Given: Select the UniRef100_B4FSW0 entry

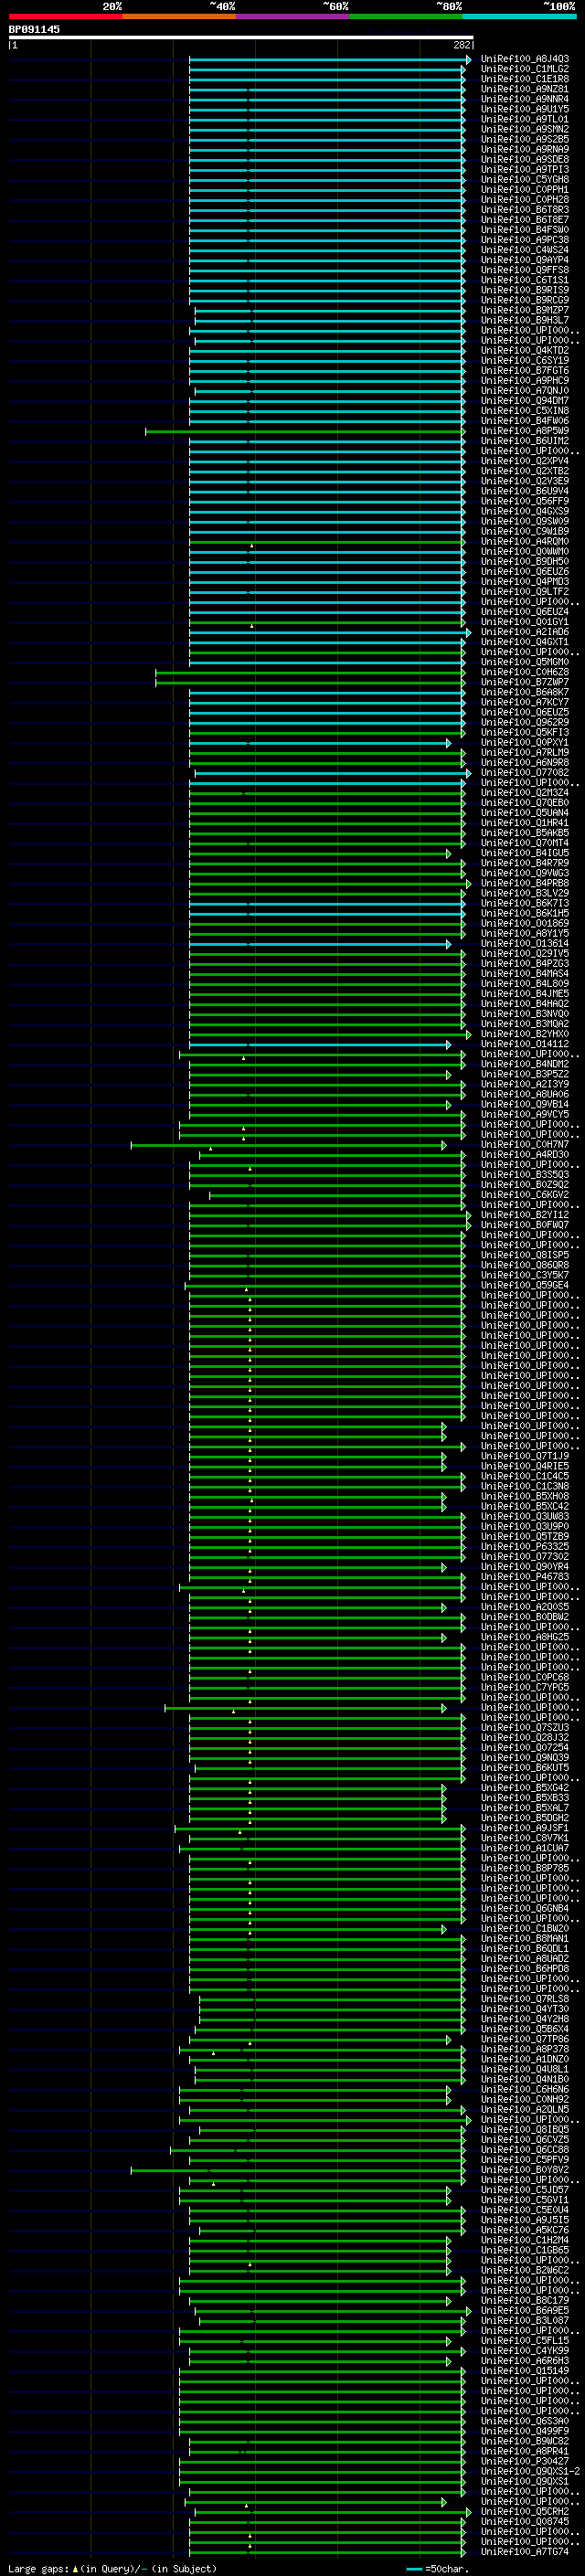Looking at the screenshot, I should pyautogui.click(x=525, y=230).
